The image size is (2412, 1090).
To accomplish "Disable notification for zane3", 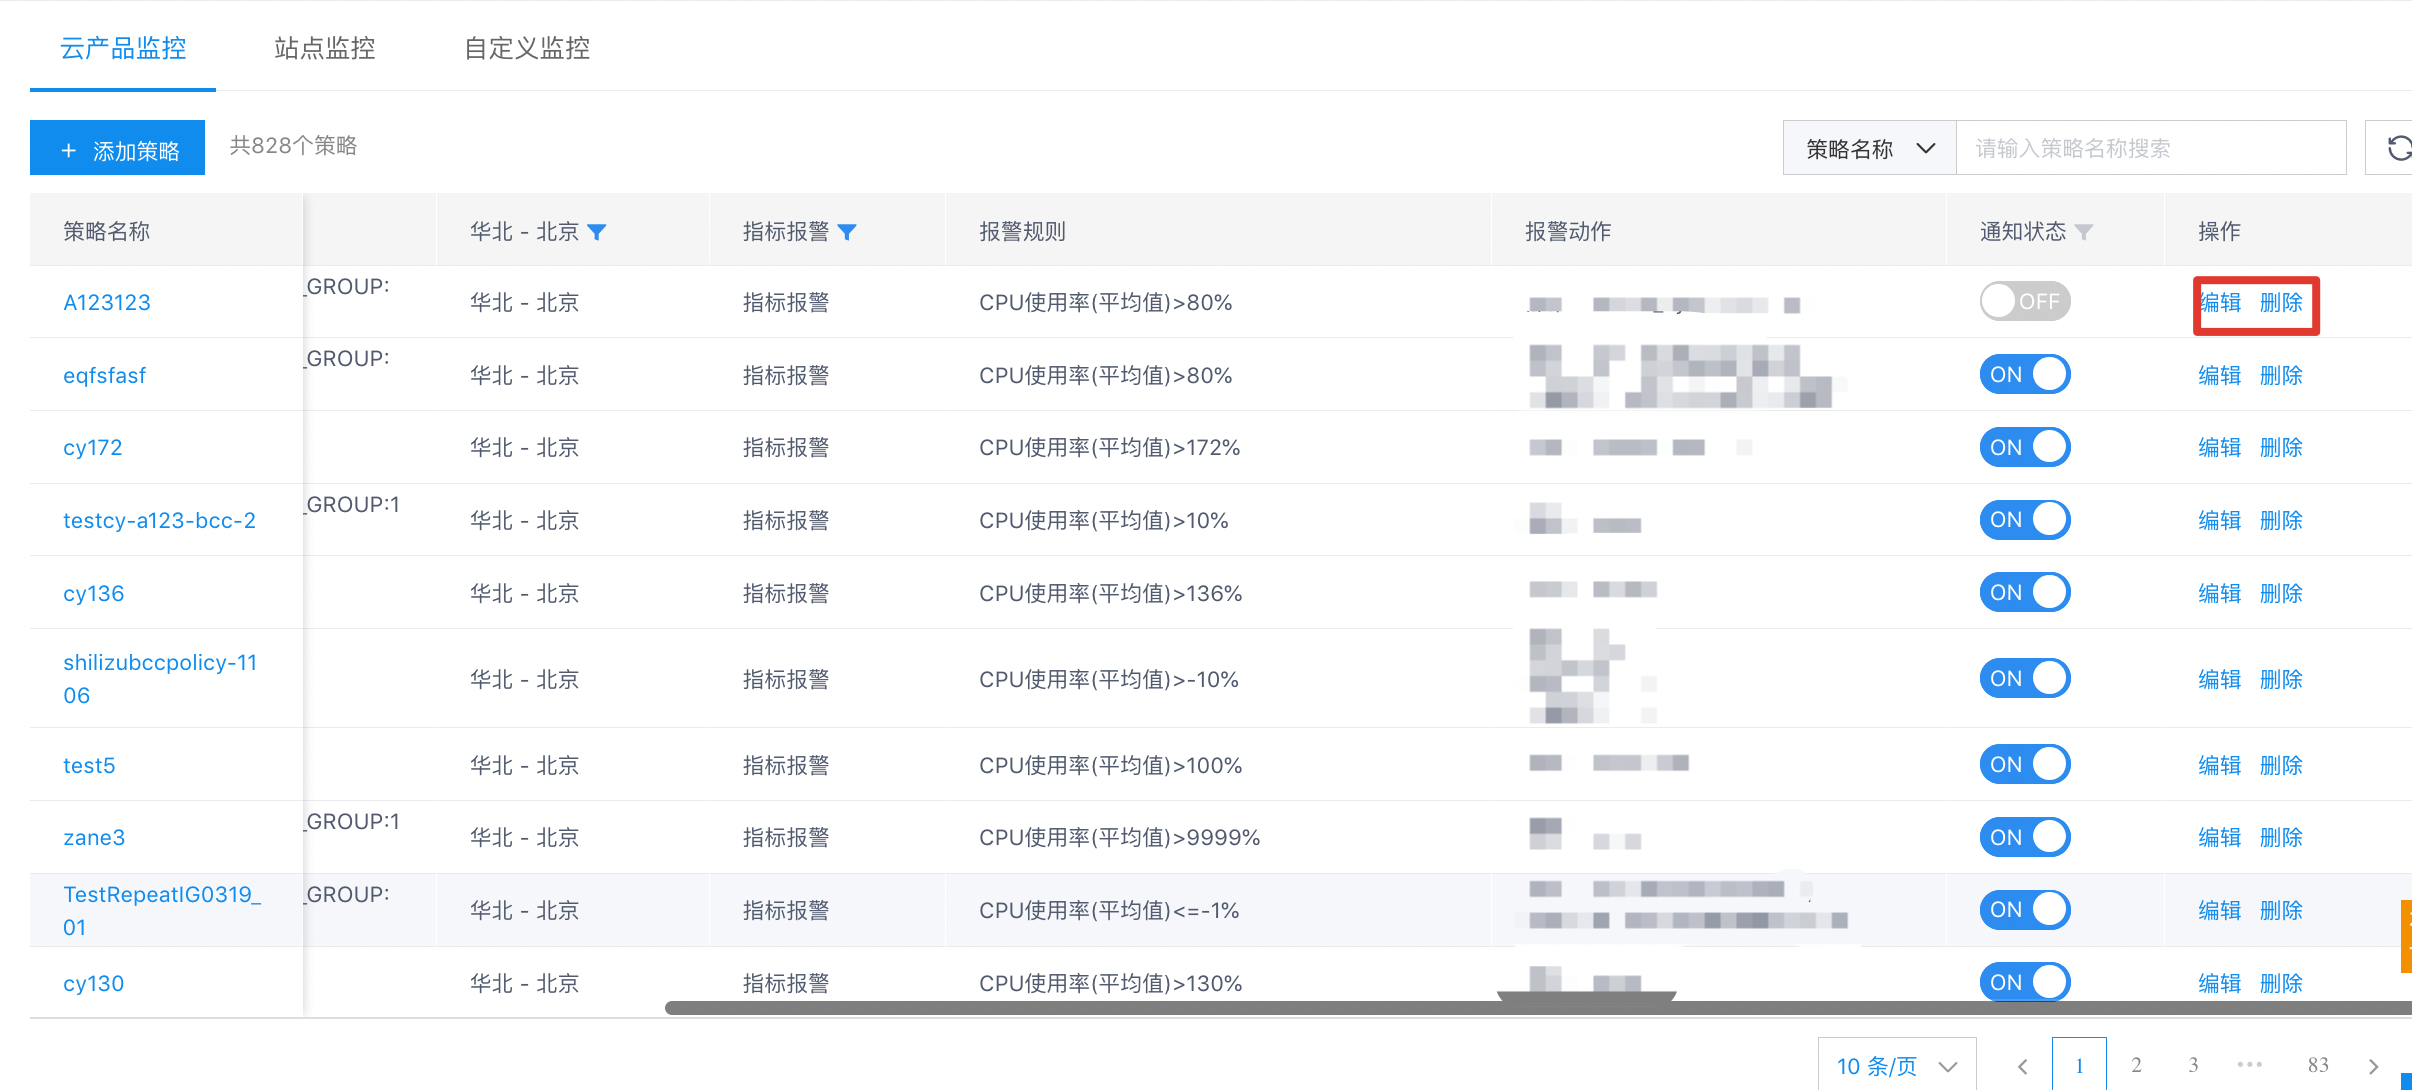I will [2025, 837].
